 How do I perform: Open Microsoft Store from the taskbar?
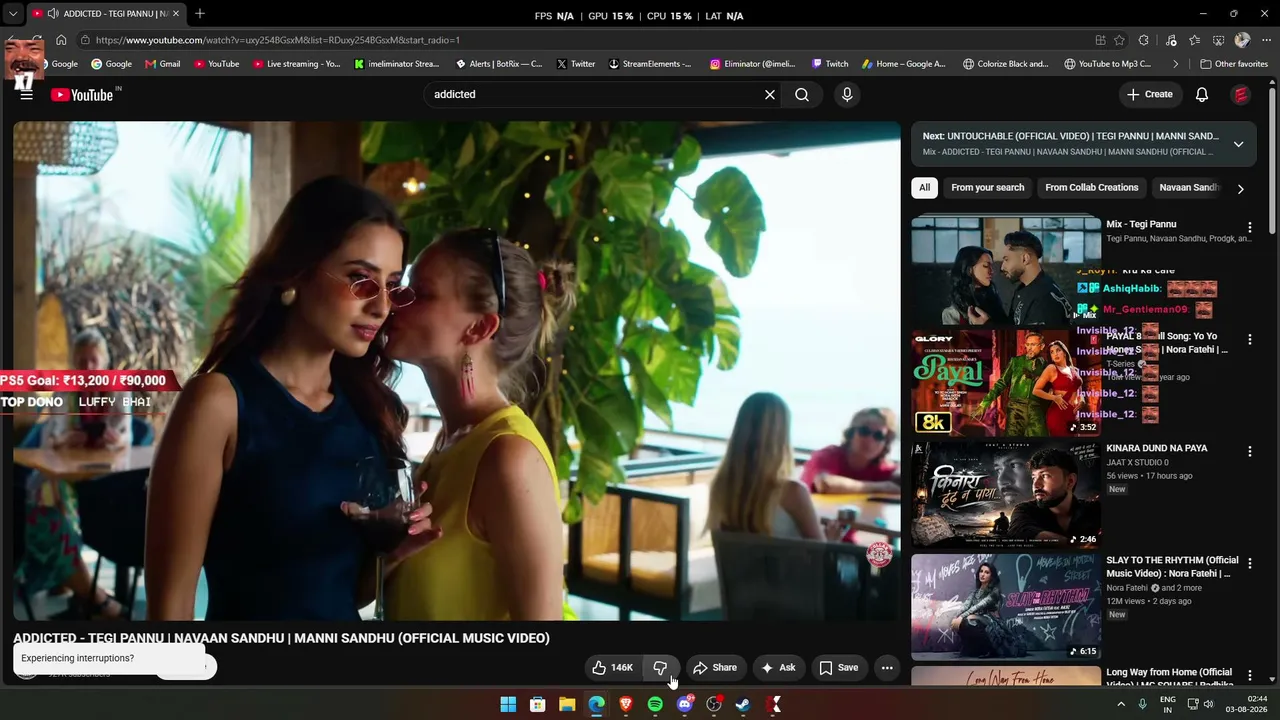coord(537,705)
